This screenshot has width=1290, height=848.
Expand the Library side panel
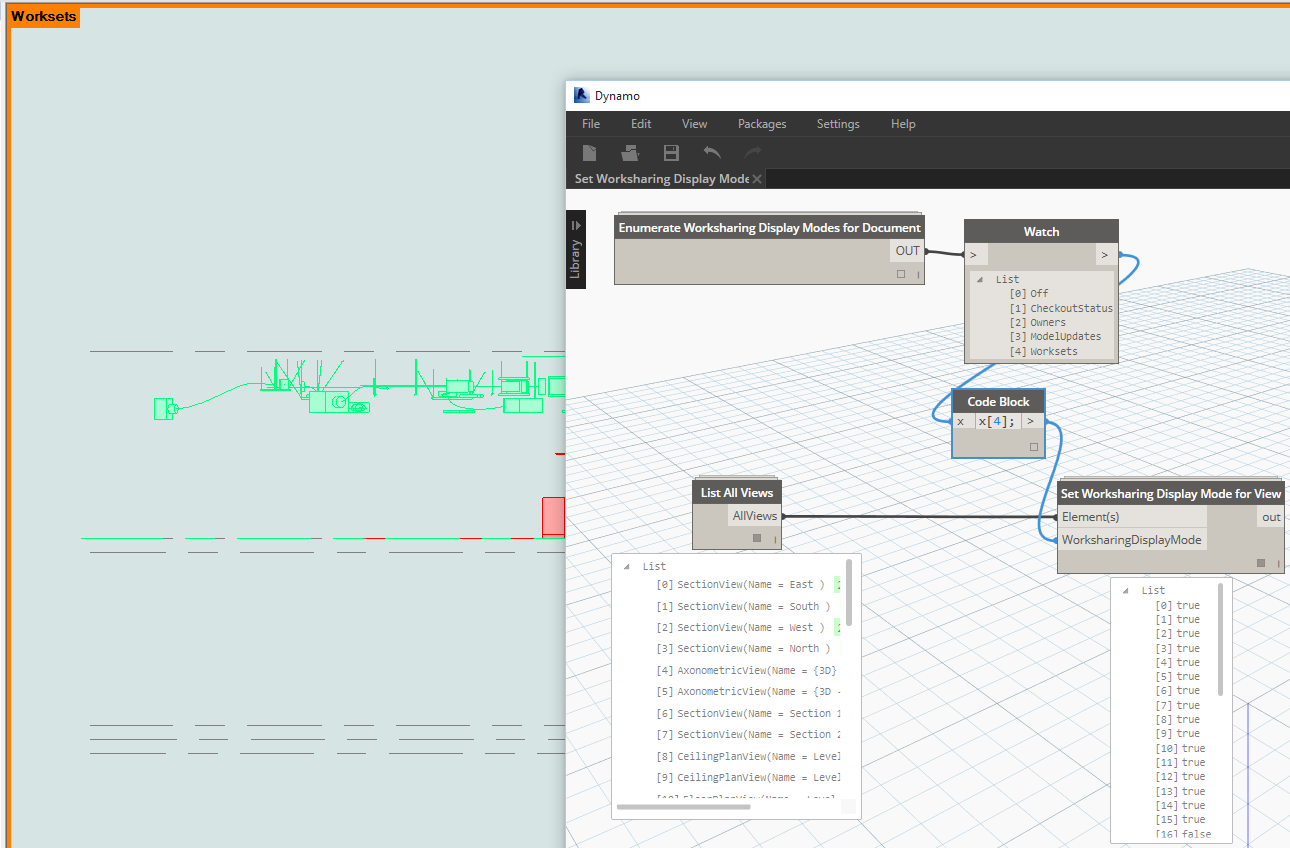(x=576, y=226)
